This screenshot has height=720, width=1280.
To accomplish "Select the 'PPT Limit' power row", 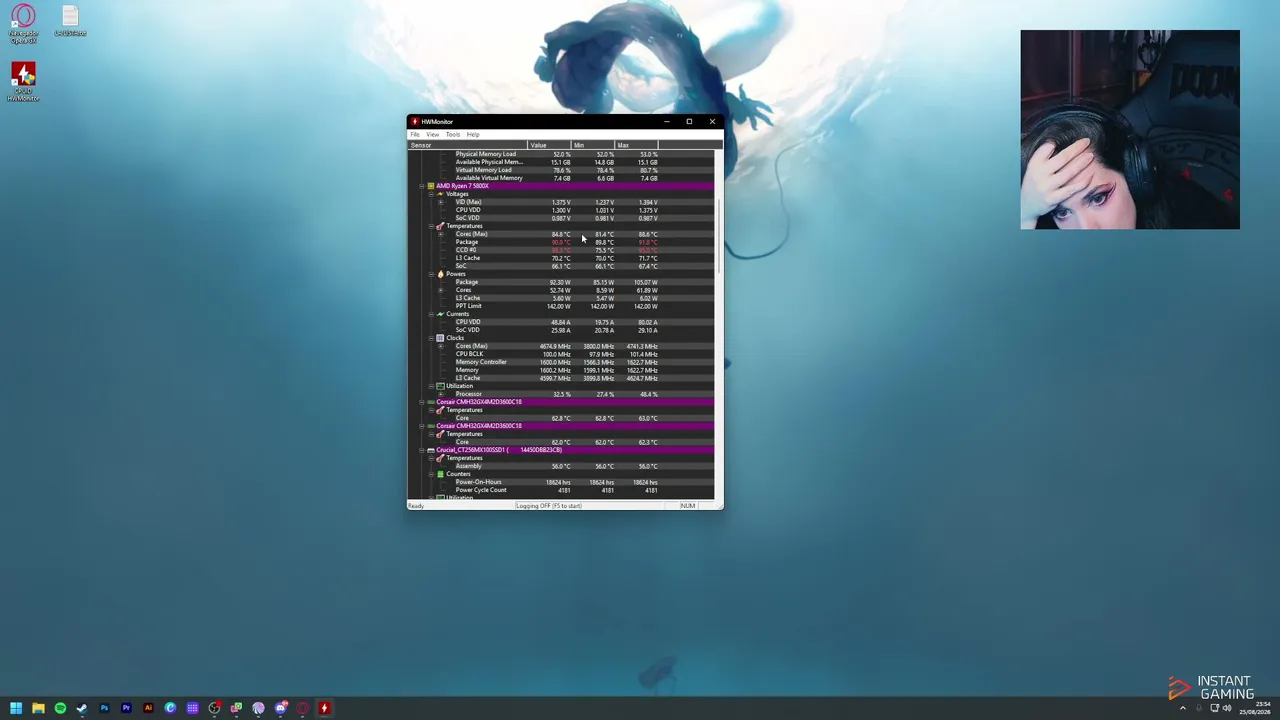I will tap(561, 306).
